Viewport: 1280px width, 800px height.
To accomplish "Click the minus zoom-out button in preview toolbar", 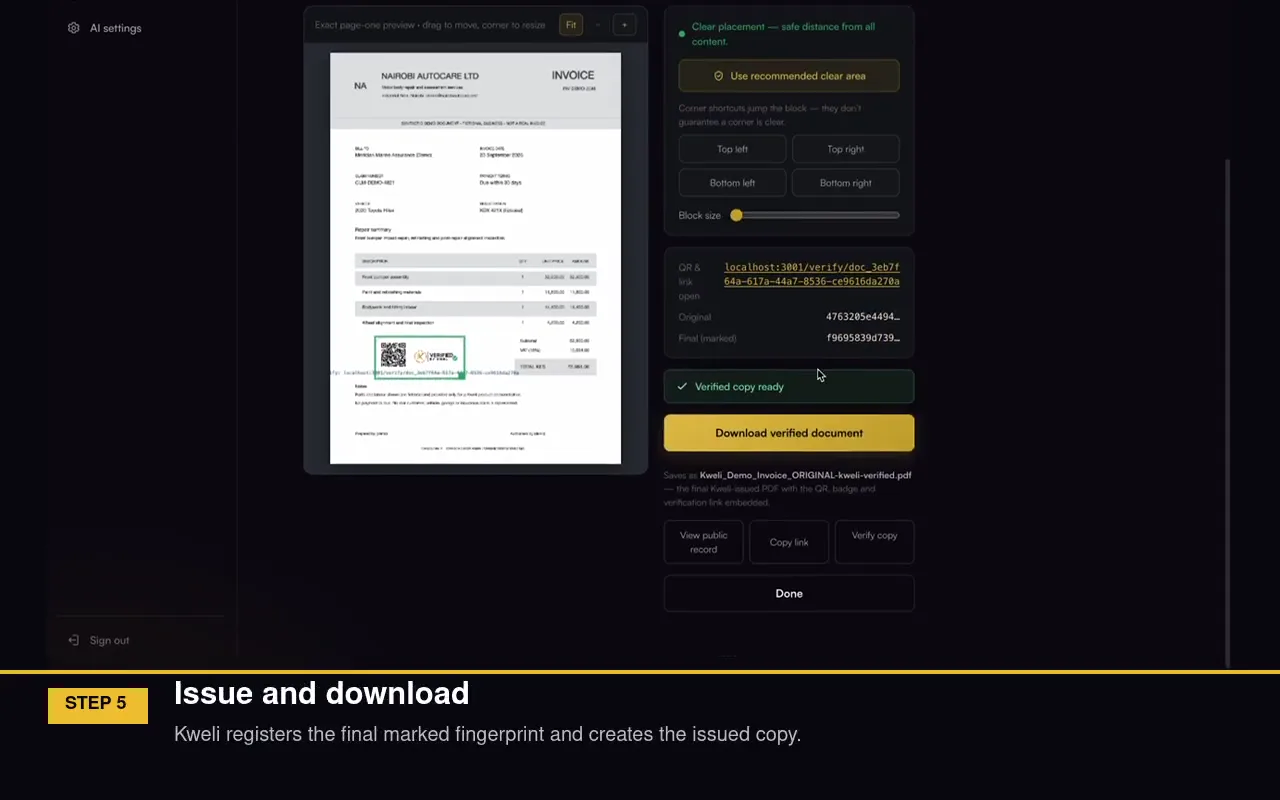I will pyautogui.click(x=598, y=25).
